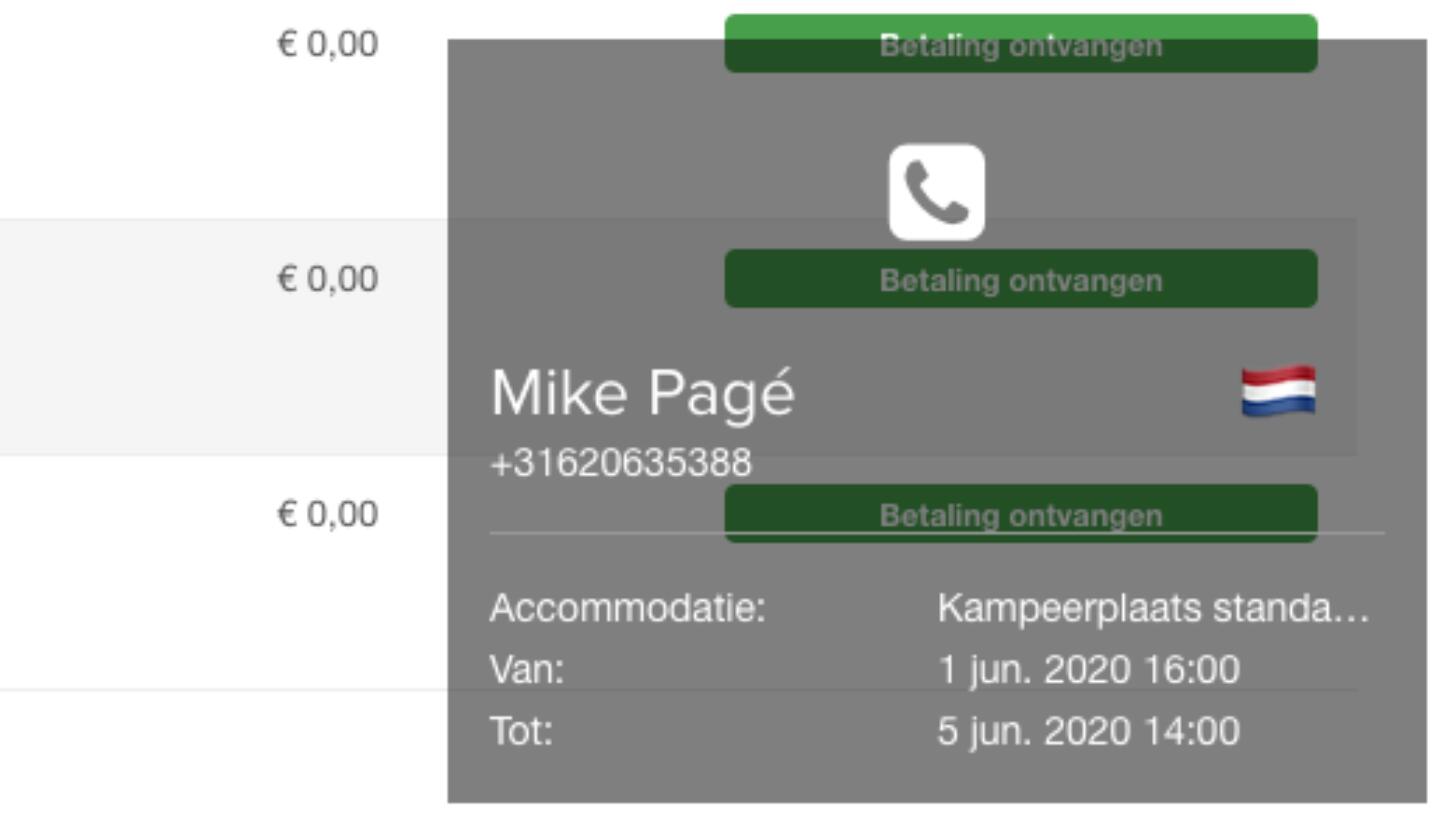Click the Tot label
Screen dimensions: 1441x834
[521, 731]
